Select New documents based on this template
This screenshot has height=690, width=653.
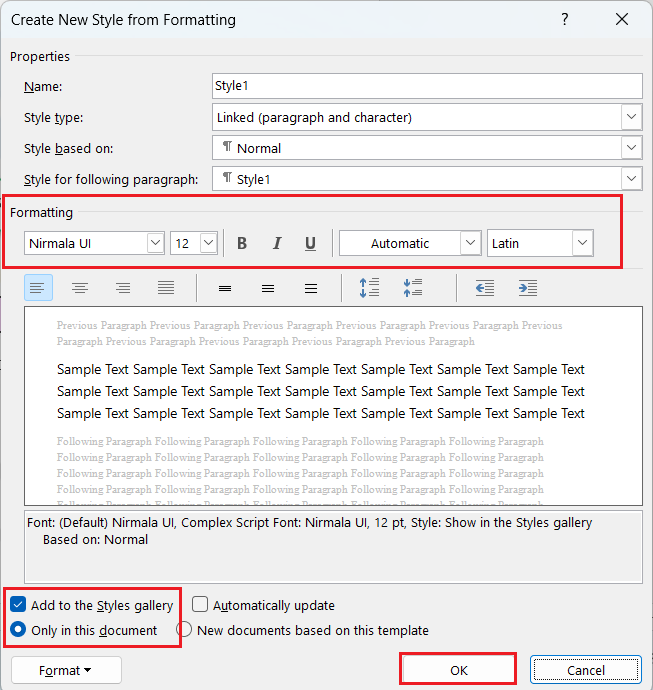click(x=184, y=630)
